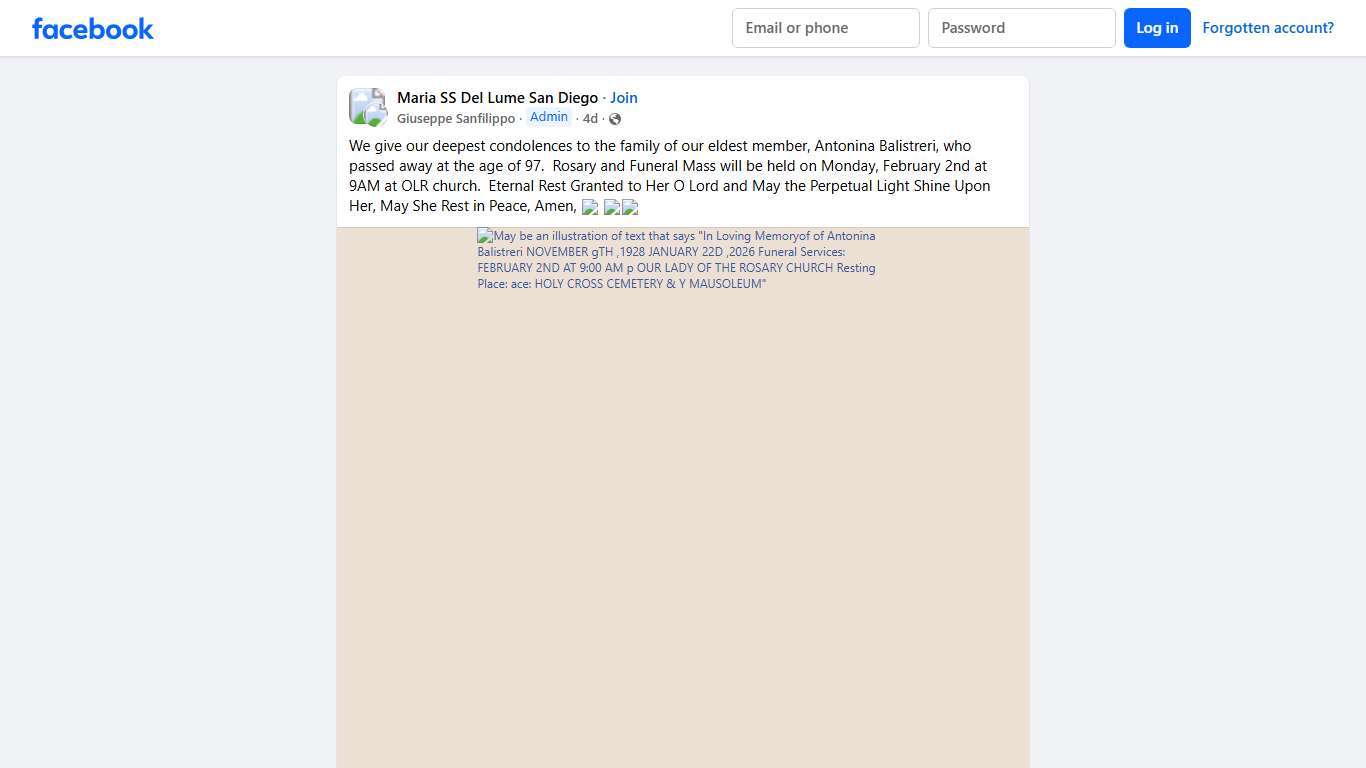Viewport: 1366px width, 768px height.
Task: Click the Facebook logo
Action: coord(92,28)
